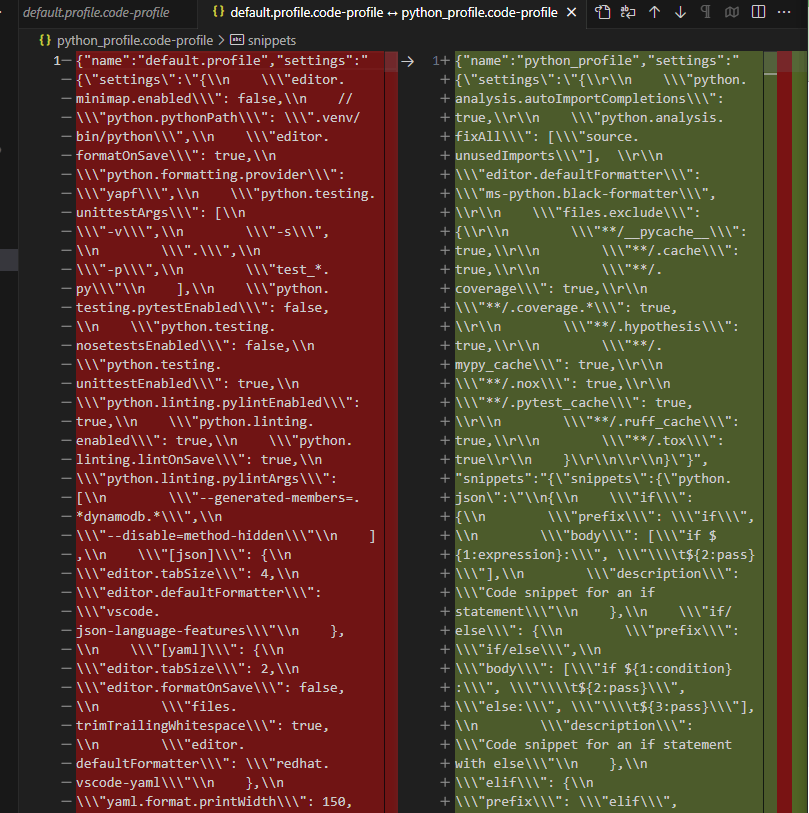This screenshot has width=809, height=813.
Task: Click the ".tox" line
Action: click(x=589, y=441)
